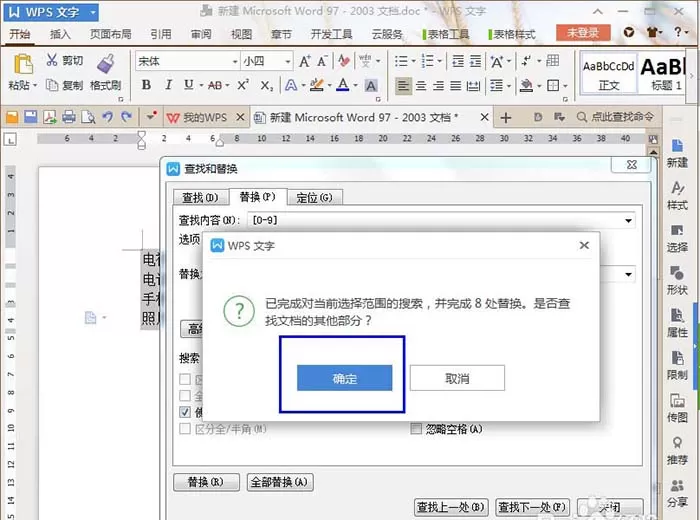Screen dimensions: 700x520
Task: Open the WPS 文字 application menu dropdown
Action: (x=93, y=12)
